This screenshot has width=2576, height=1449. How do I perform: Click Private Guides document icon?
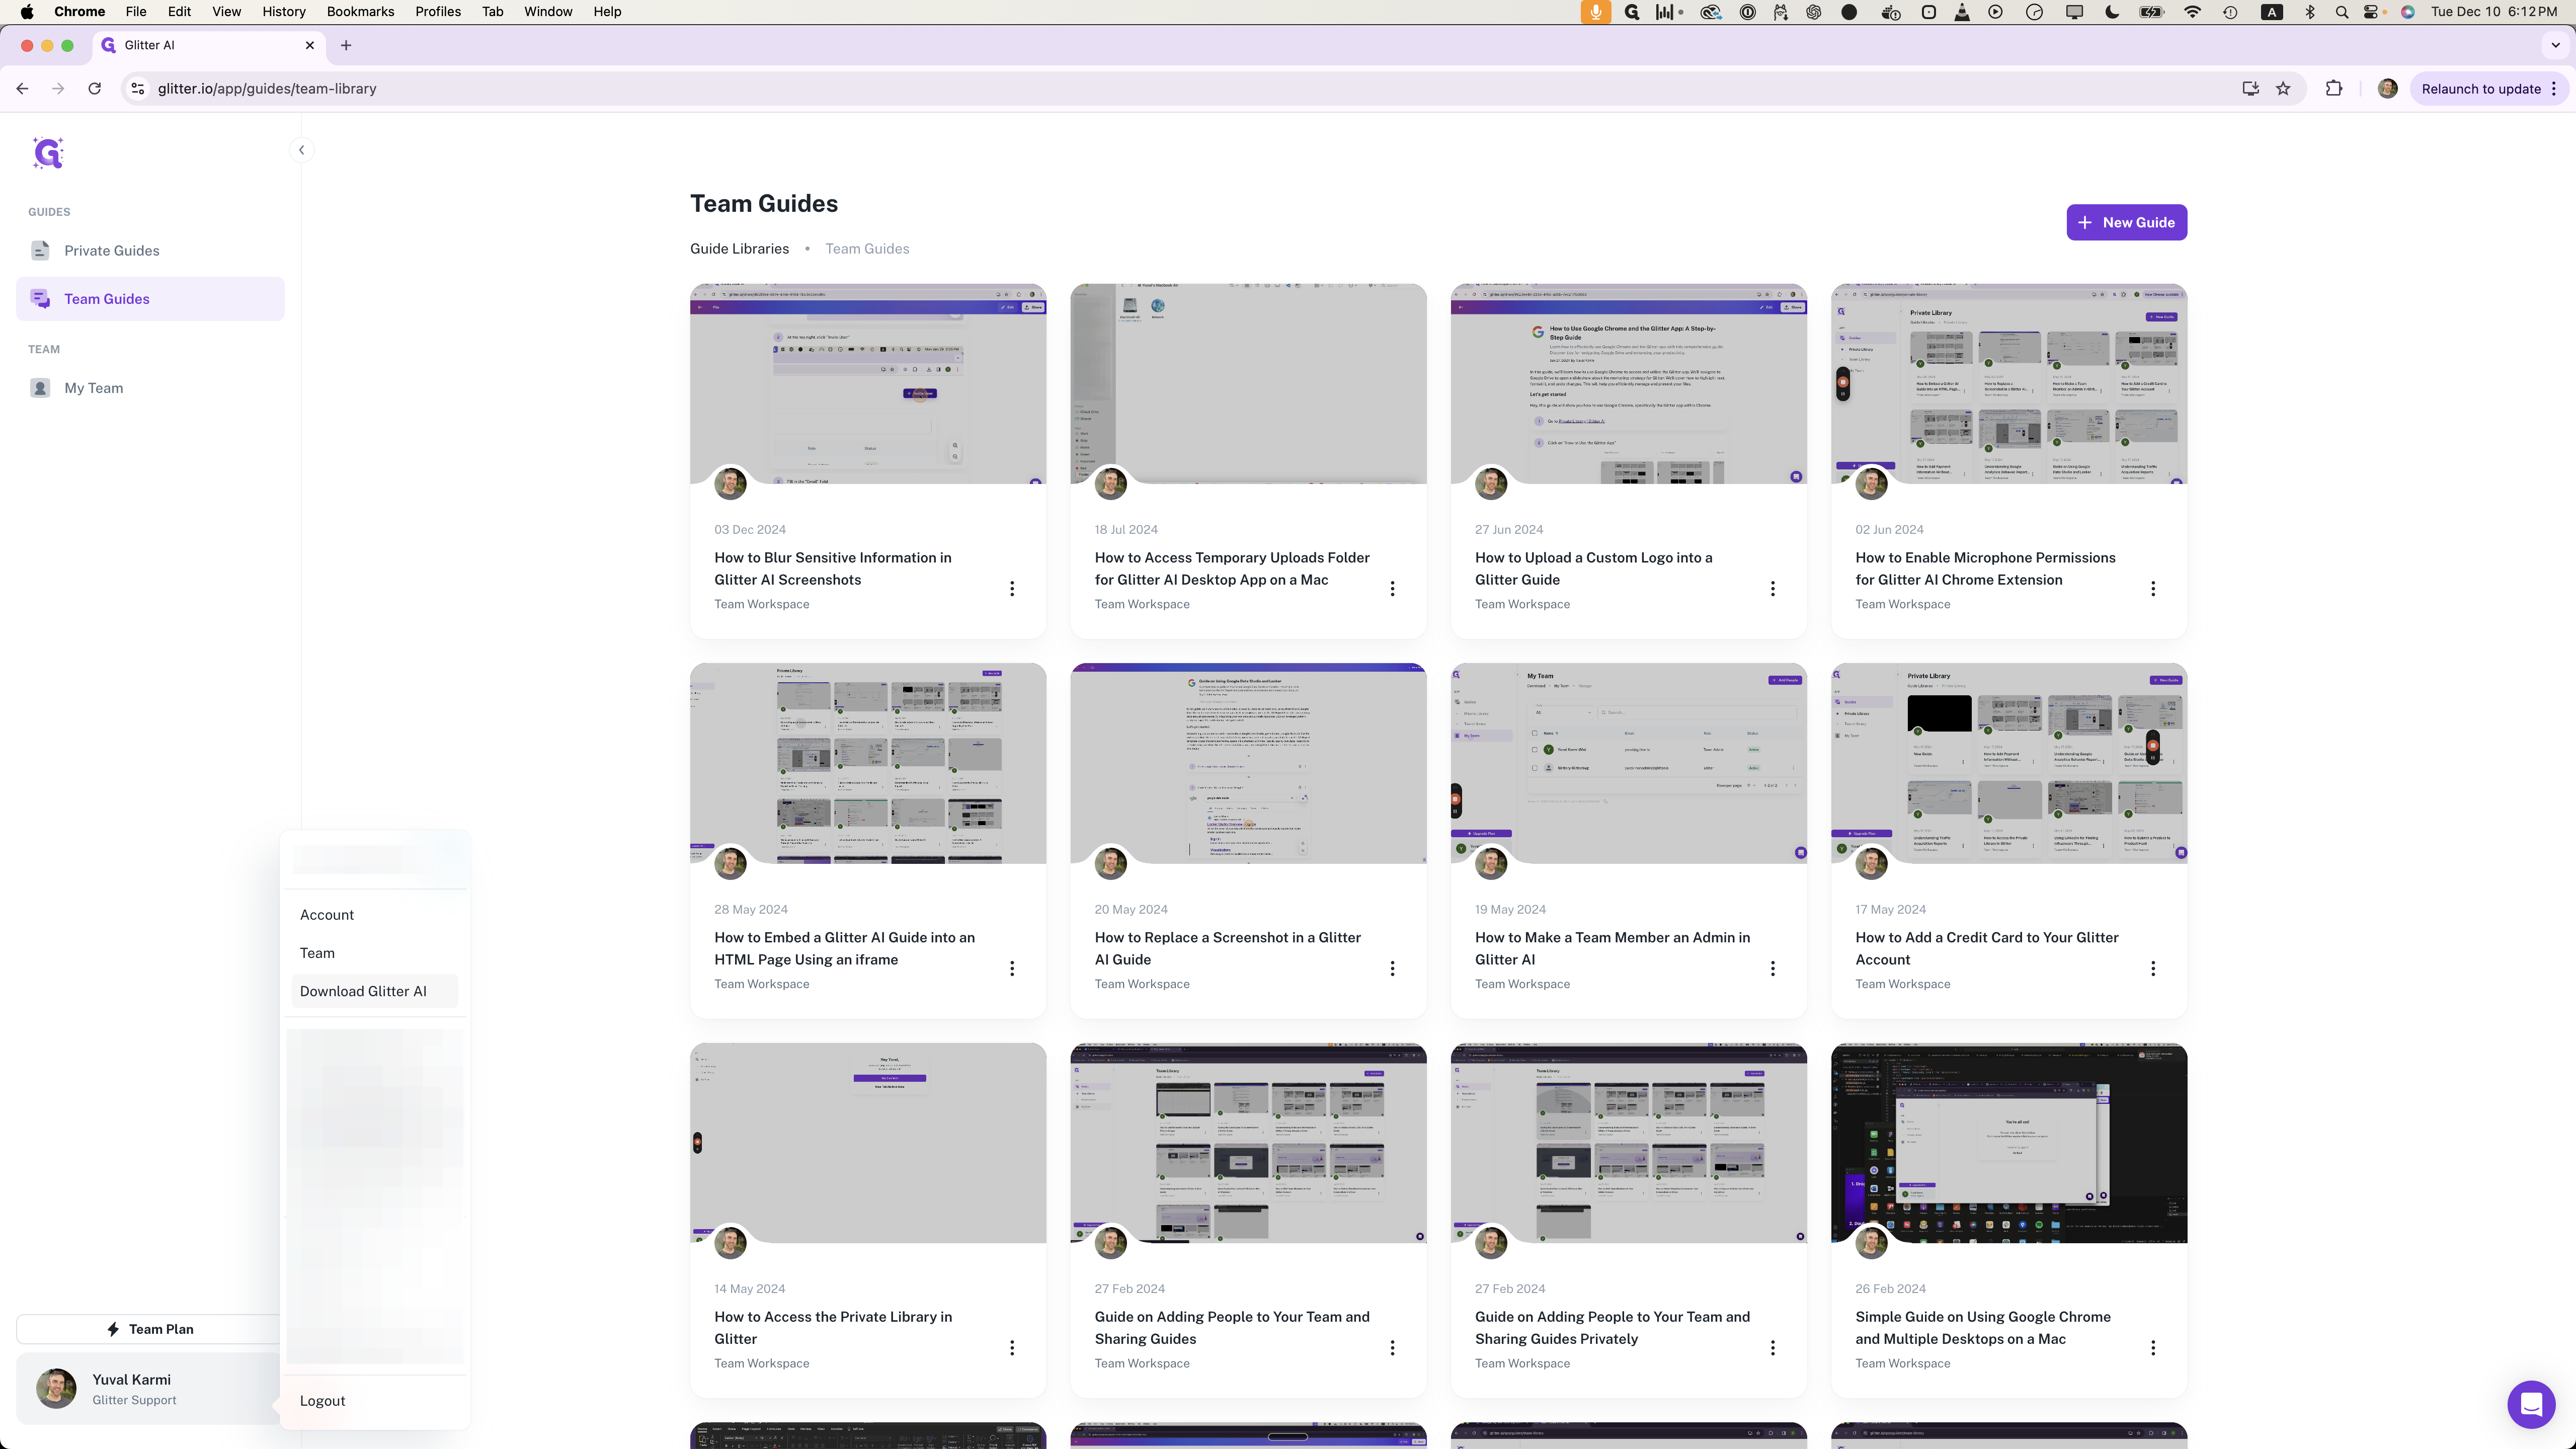click(x=40, y=251)
